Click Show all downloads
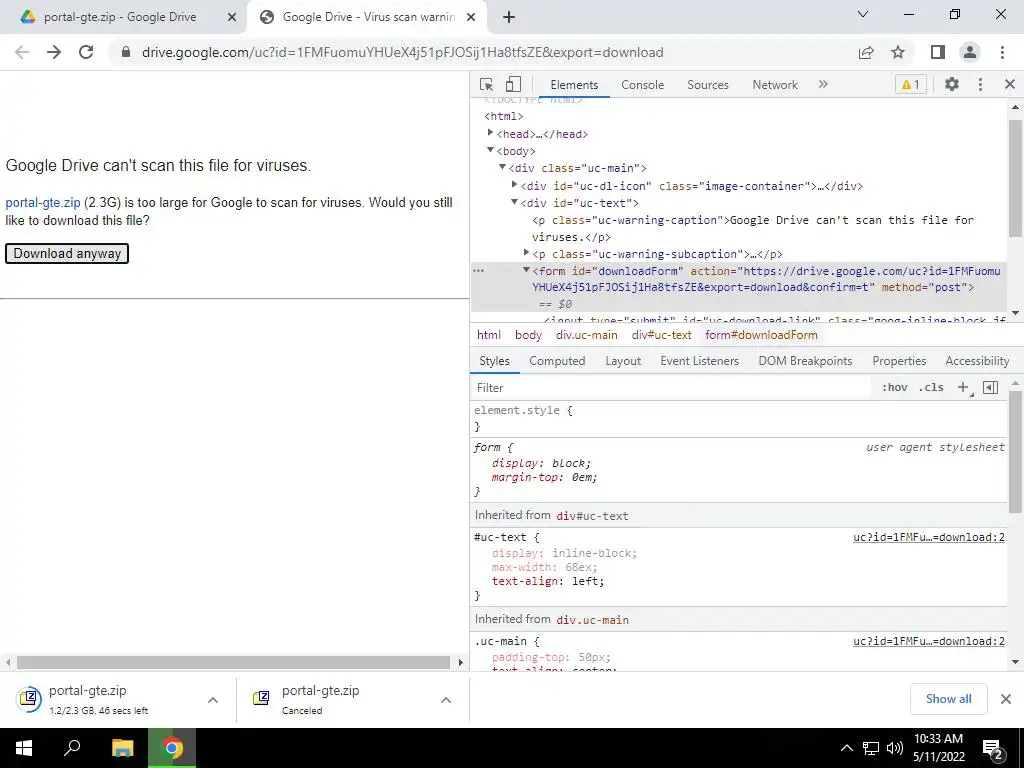This screenshot has width=1024, height=768. [x=948, y=699]
